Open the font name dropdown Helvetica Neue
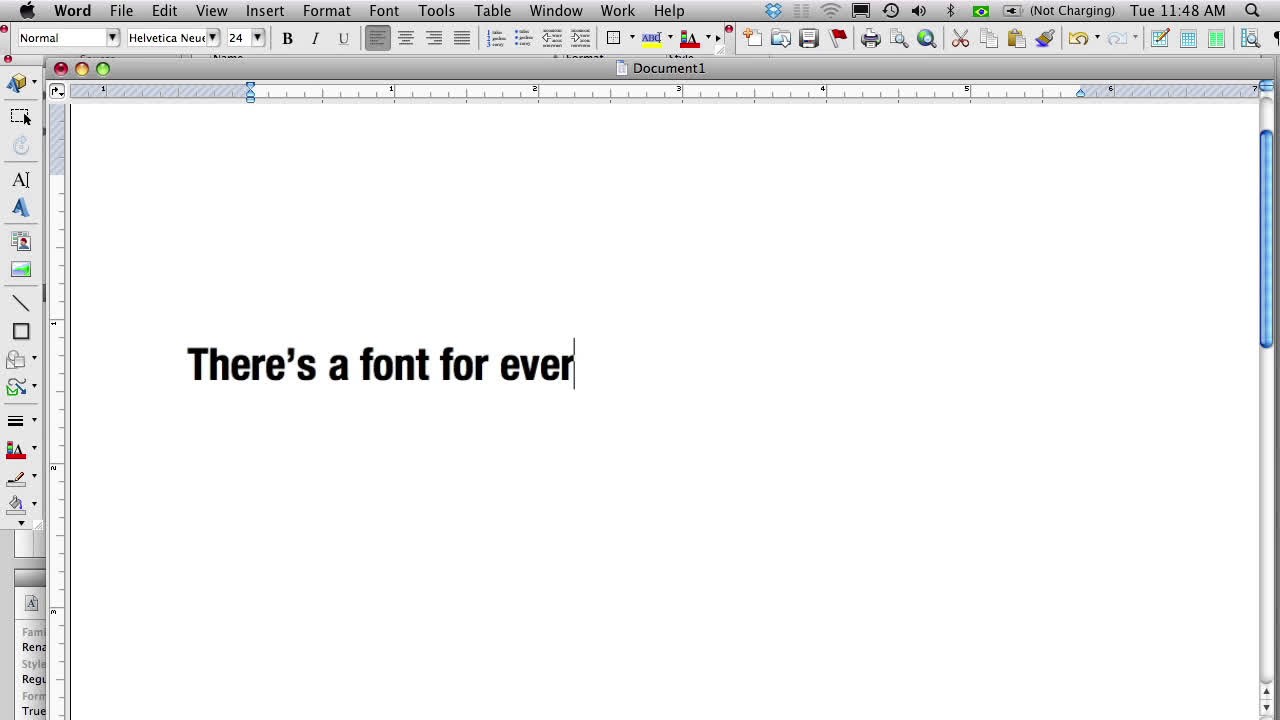Image resolution: width=1280 pixels, height=720 pixels. pos(212,38)
